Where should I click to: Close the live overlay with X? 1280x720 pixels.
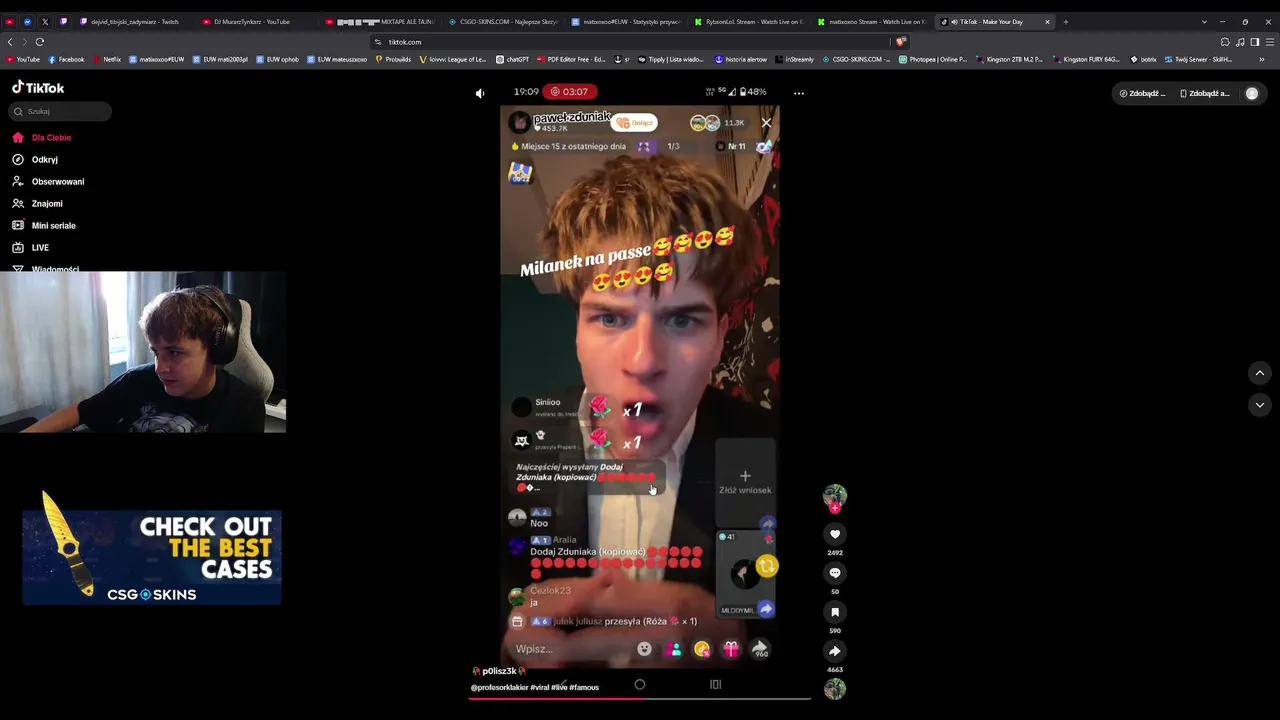pos(766,123)
